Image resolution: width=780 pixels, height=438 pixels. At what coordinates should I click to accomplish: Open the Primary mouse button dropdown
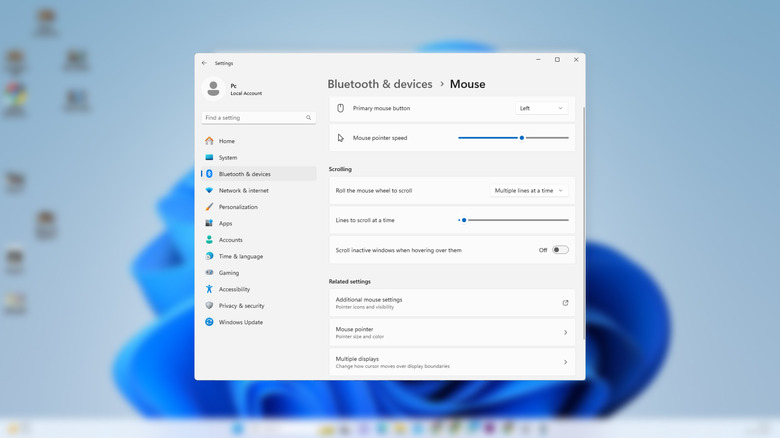(542, 108)
